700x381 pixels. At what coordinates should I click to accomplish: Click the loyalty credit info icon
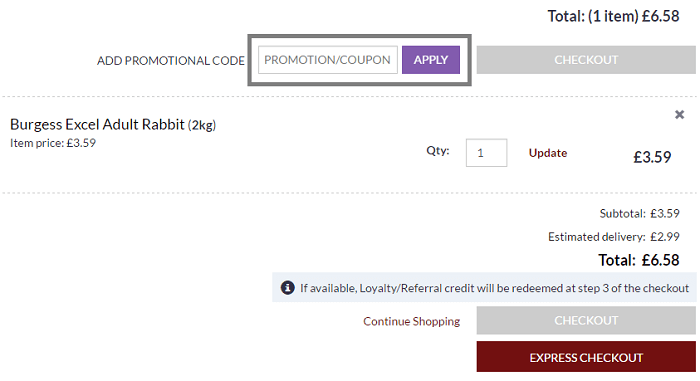click(x=288, y=288)
